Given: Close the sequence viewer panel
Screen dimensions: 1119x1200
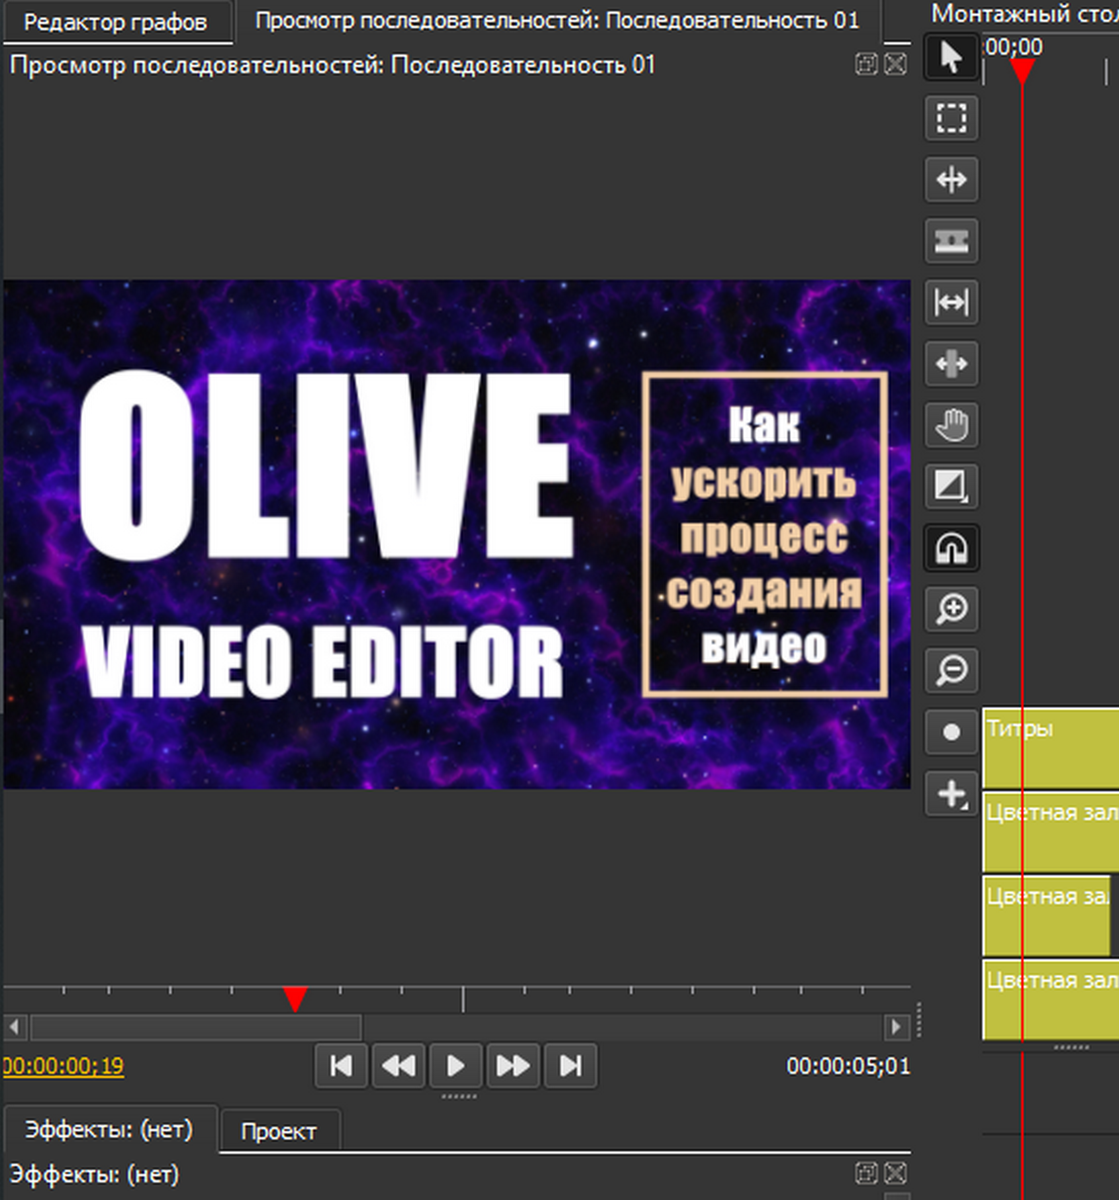Looking at the screenshot, I should pos(896,65).
